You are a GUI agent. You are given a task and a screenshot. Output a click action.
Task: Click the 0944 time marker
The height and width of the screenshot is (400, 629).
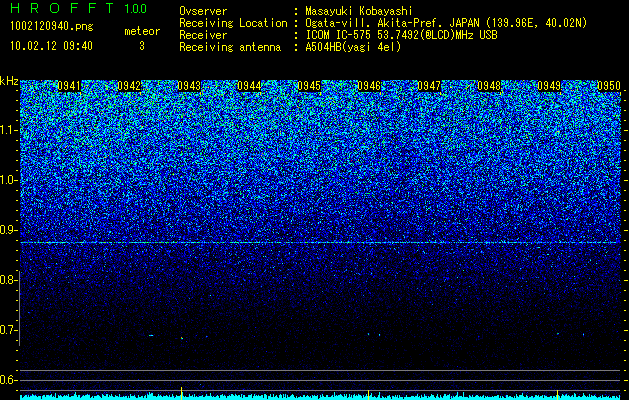[x=249, y=86]
